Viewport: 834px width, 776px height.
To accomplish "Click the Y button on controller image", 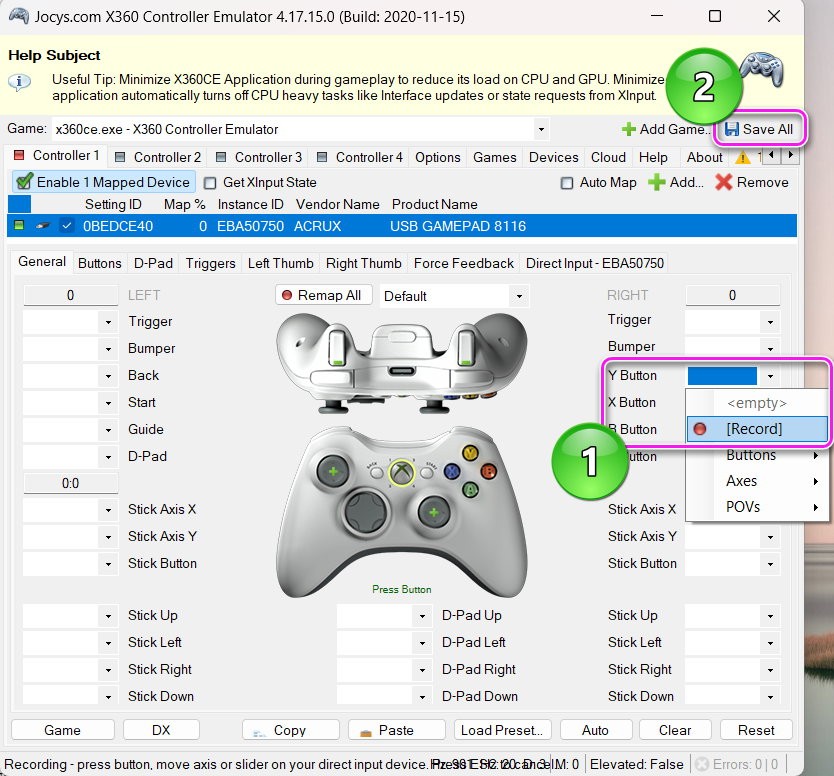I will point(470,453).
